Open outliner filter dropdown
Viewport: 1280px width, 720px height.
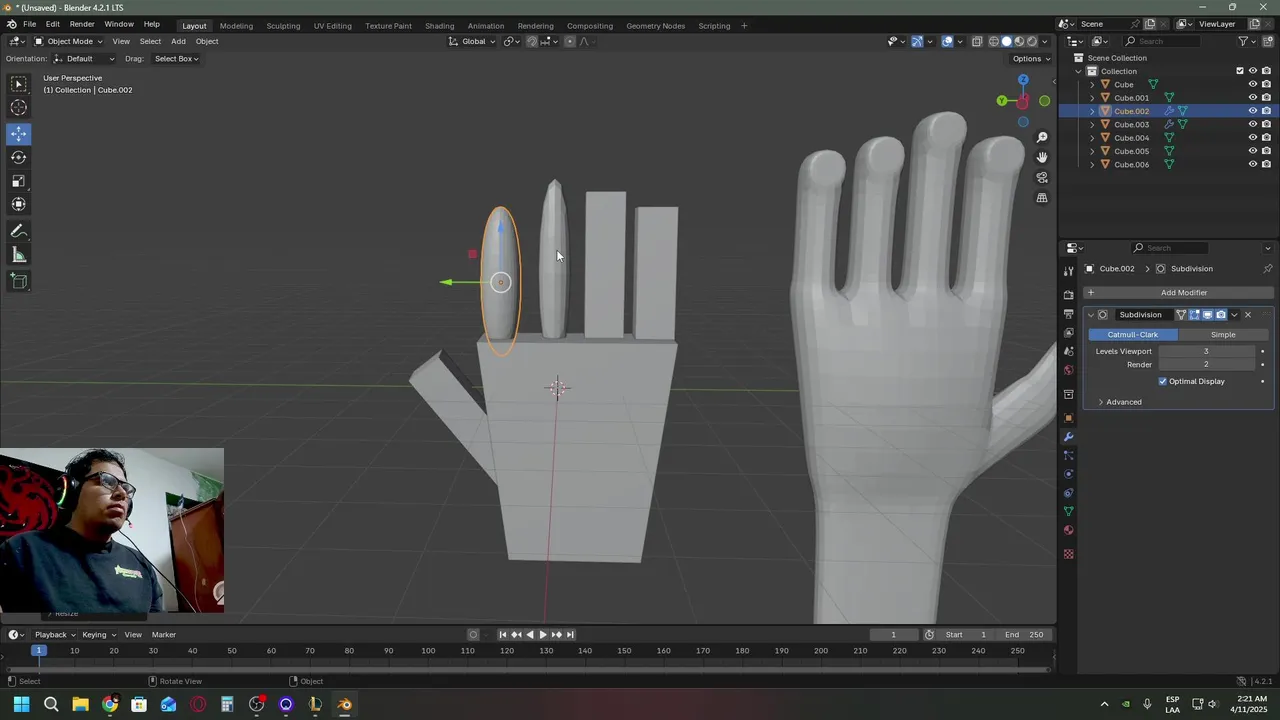pyautogui.click(x=1247, y=41)
